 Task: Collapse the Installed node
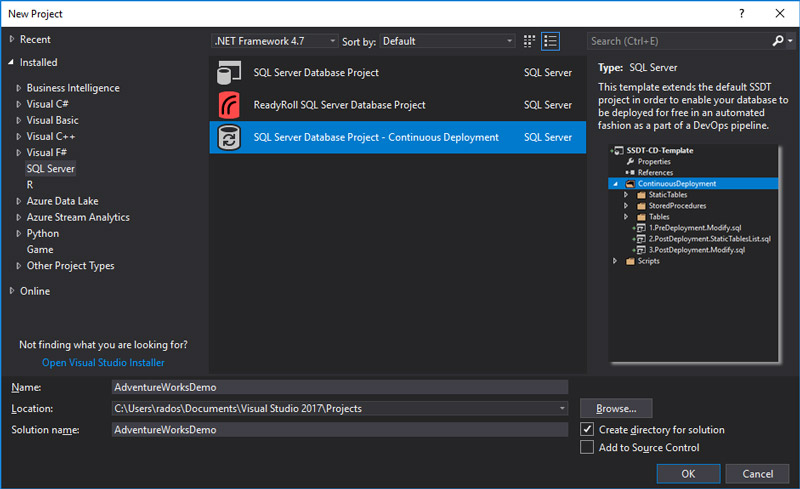11,62
